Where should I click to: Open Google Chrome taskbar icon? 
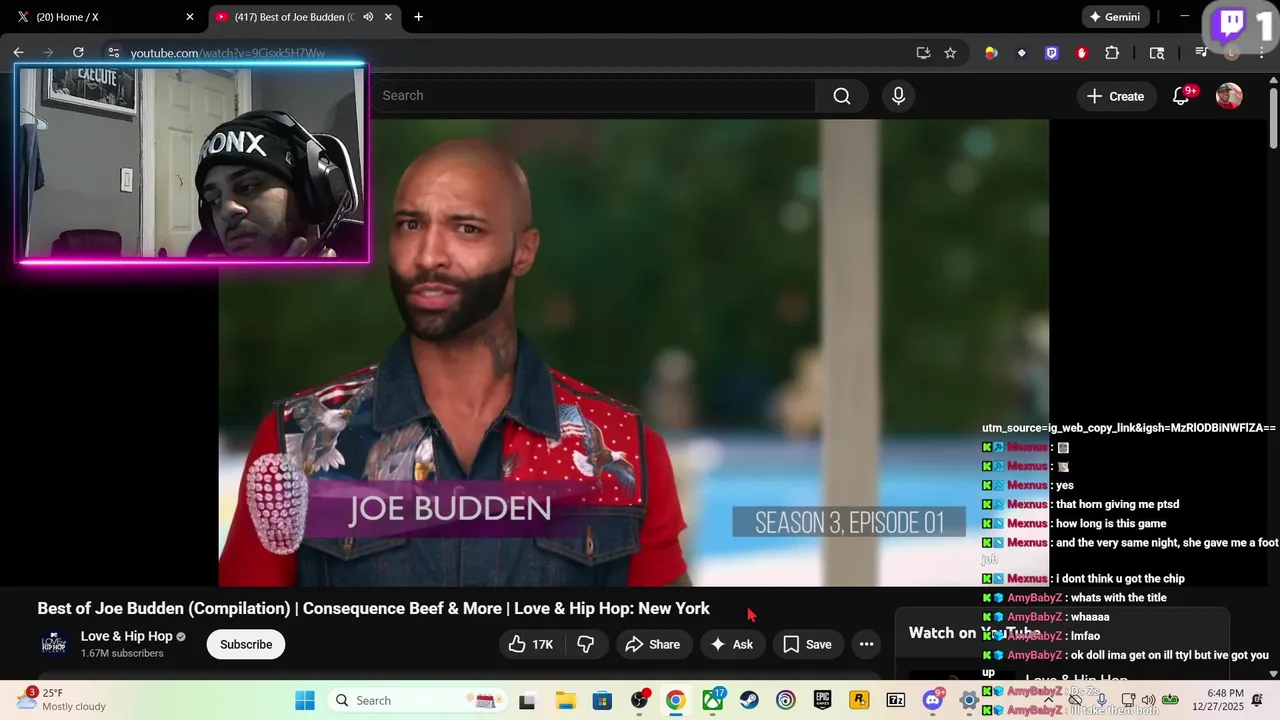676,700
